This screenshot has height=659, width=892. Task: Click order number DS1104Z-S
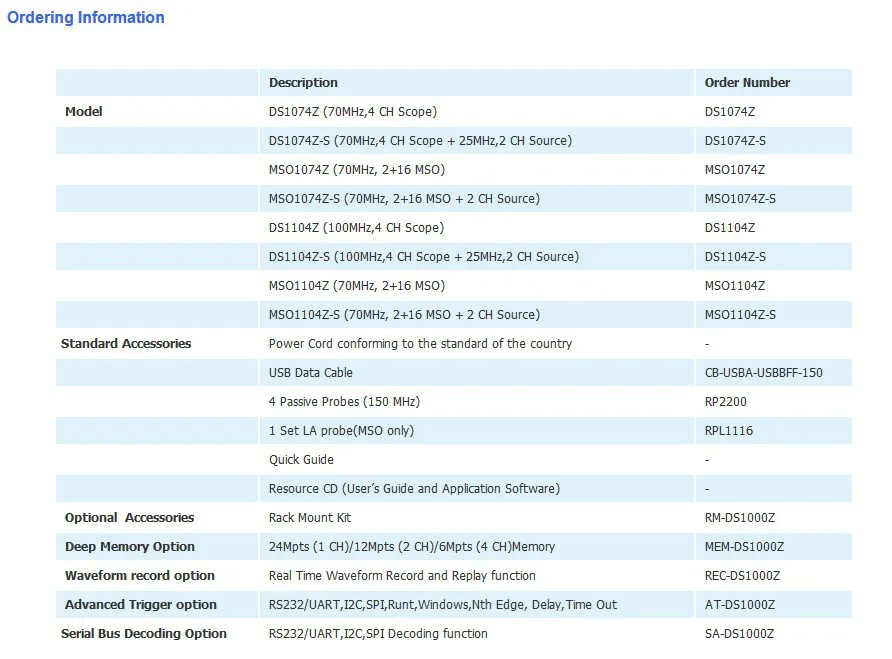point(735,257)
